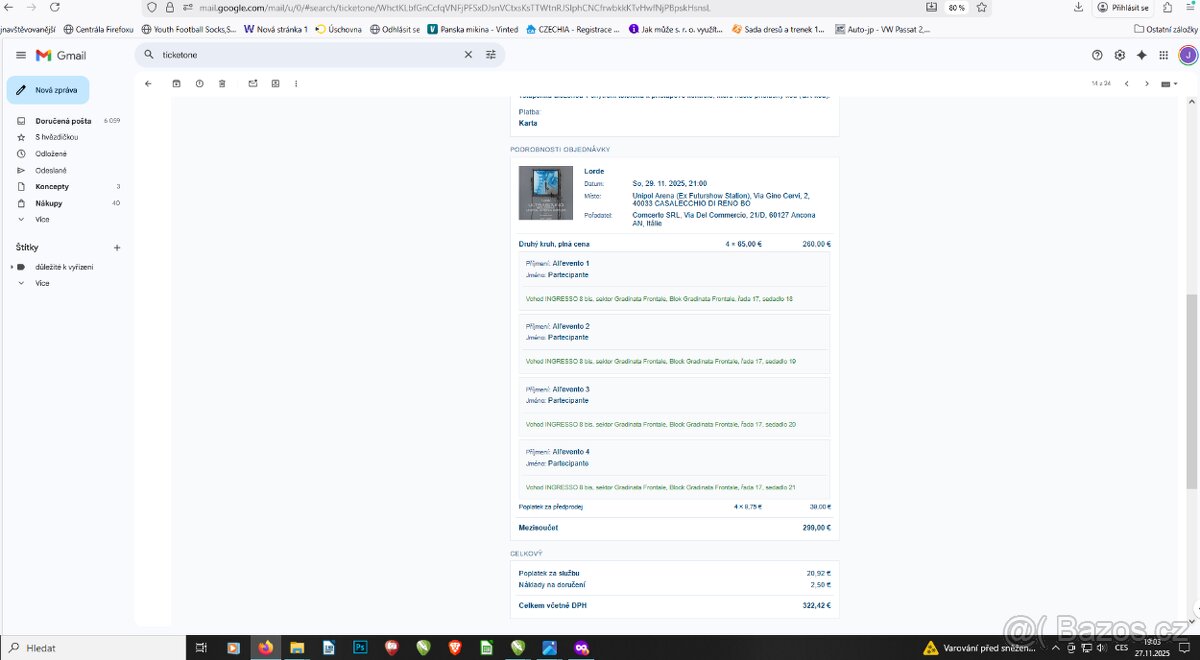
Task: Open the Lorde event title link
Action: [594, 171]
